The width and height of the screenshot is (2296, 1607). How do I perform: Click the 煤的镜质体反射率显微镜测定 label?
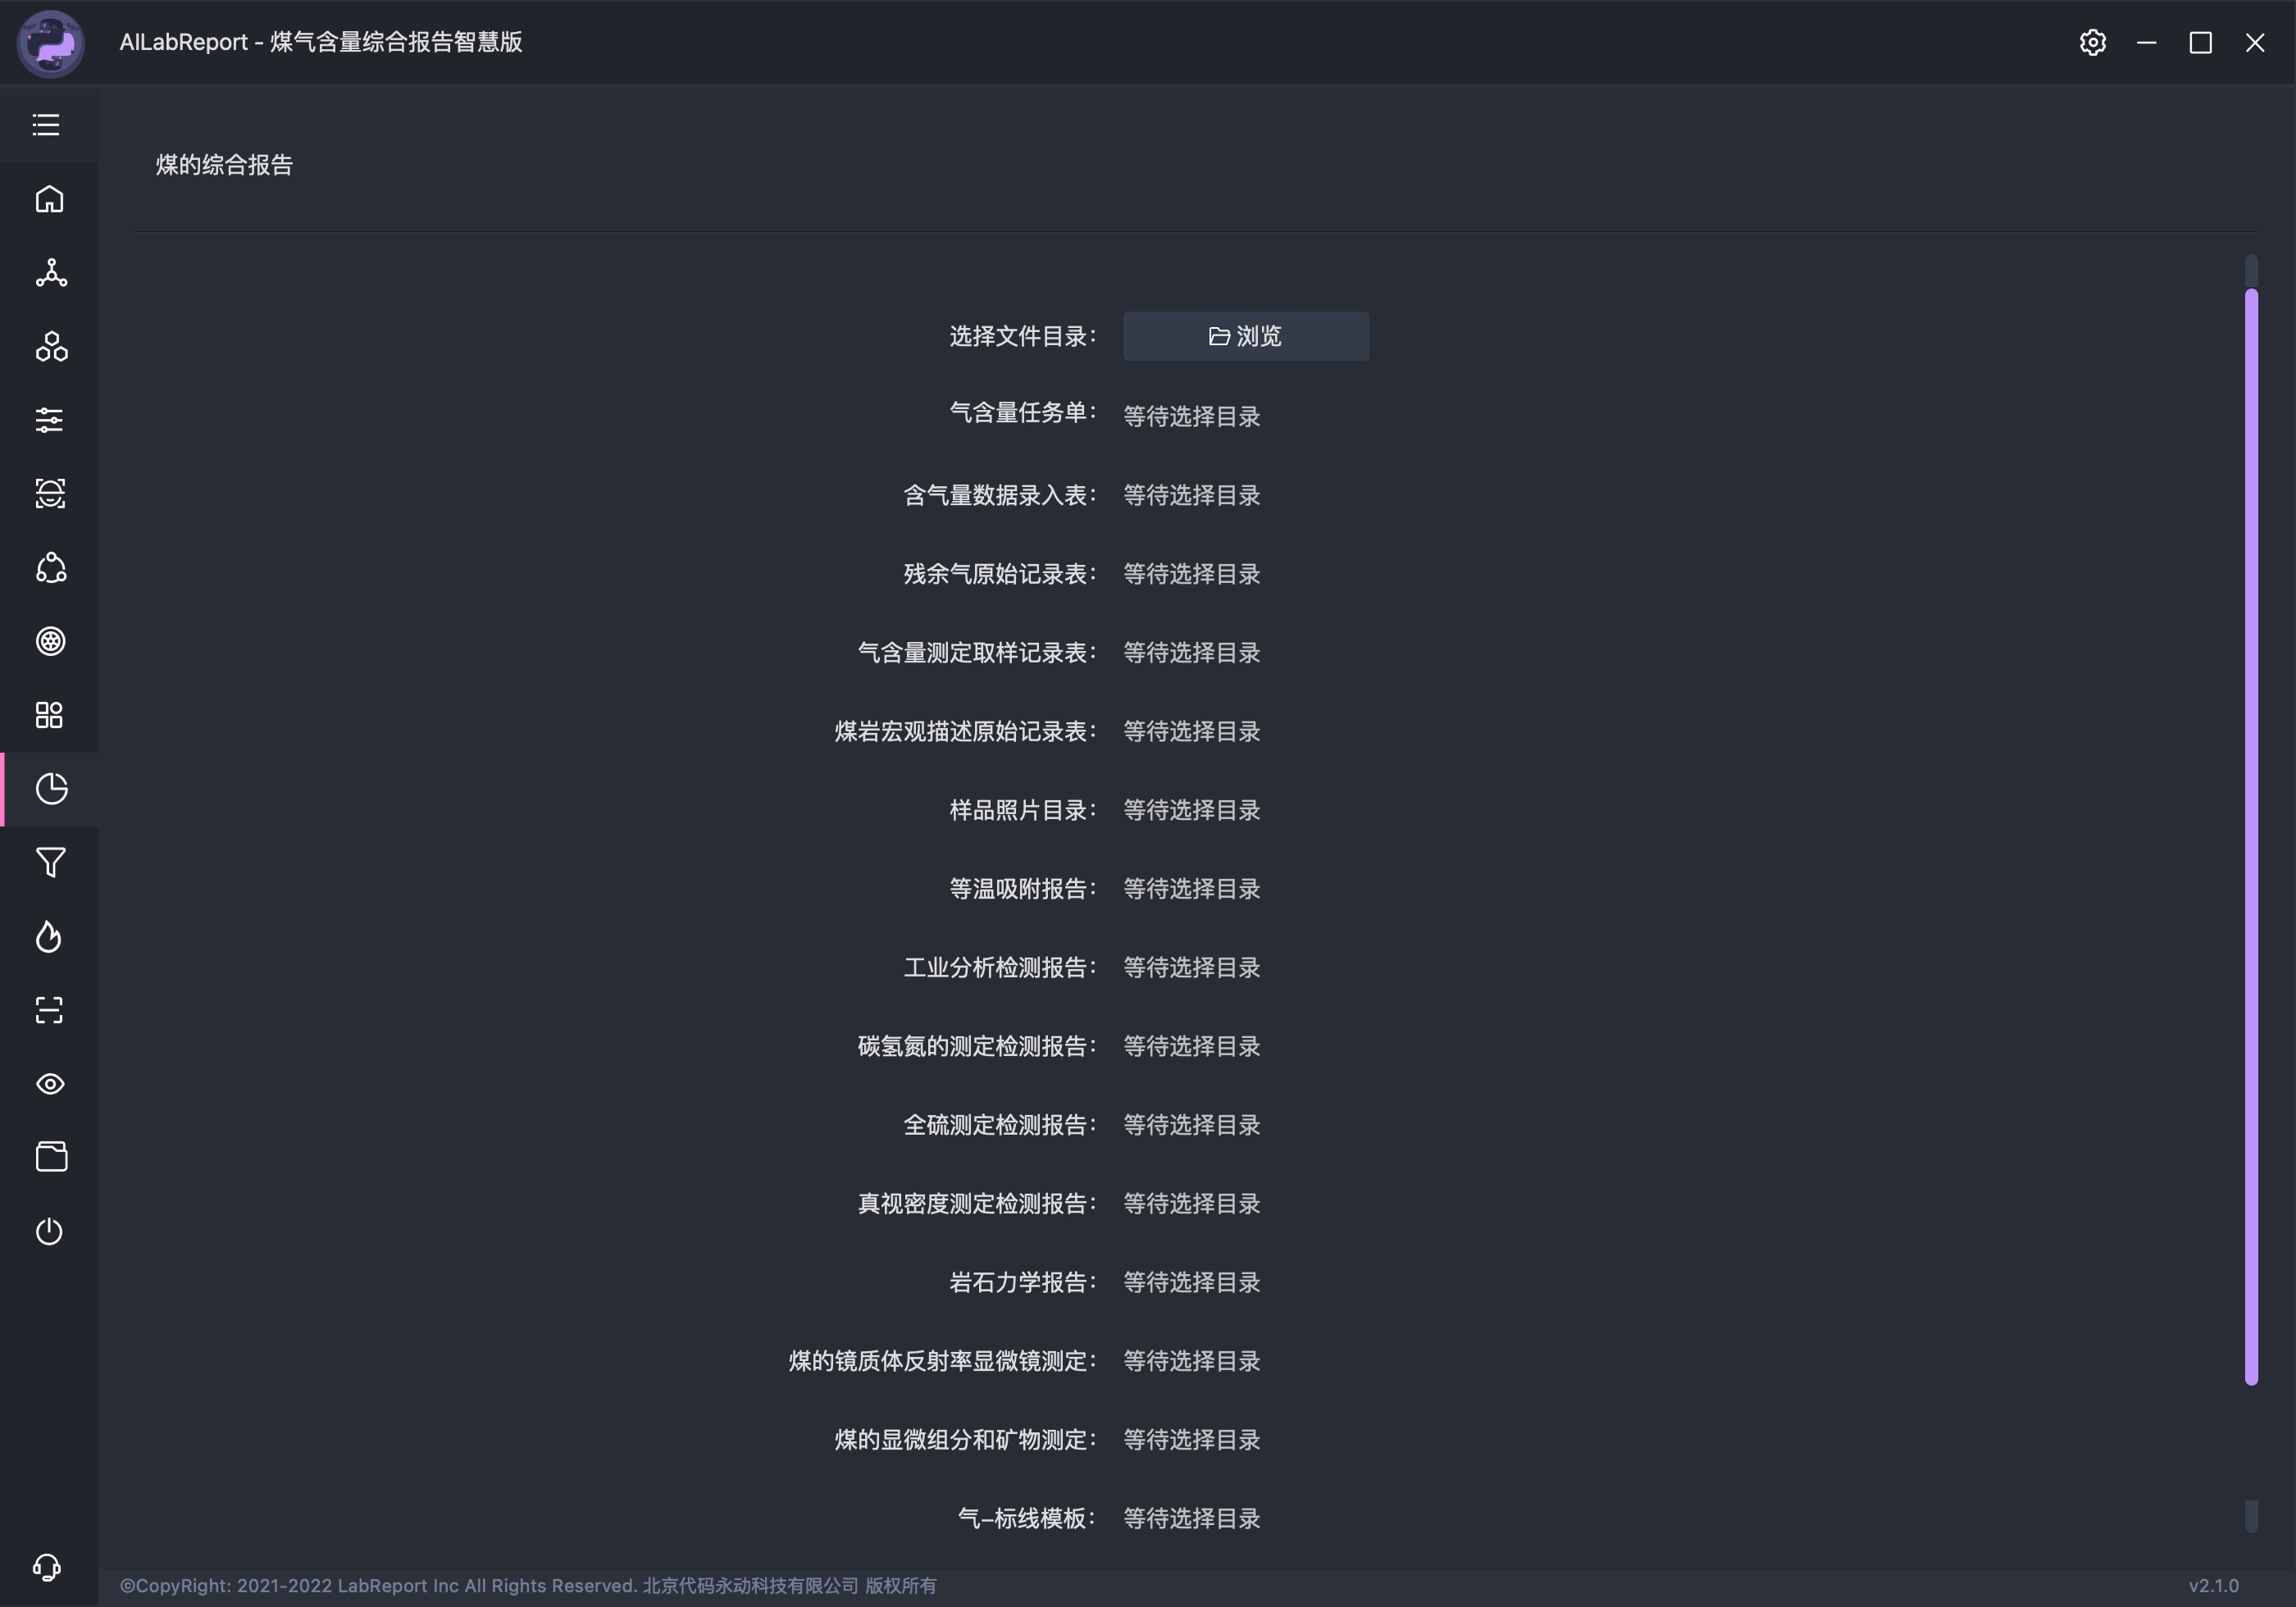pyautogui.click(x=942, y=1361)
